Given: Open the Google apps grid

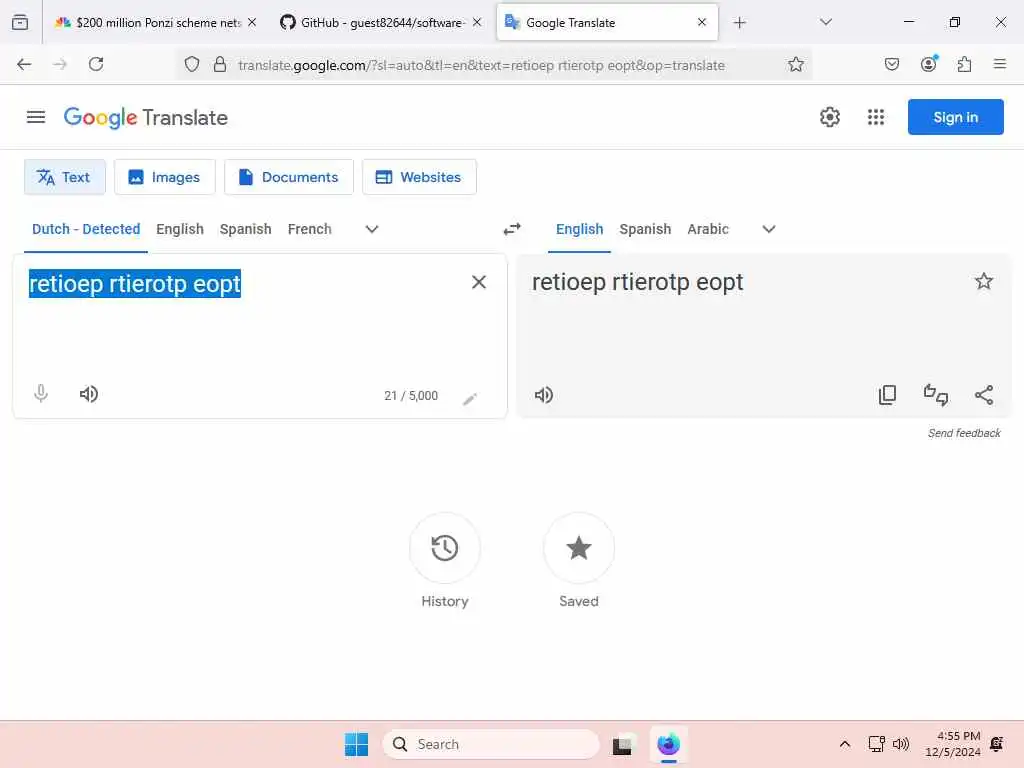Looking at the screenshot, I should pos(876,118).
